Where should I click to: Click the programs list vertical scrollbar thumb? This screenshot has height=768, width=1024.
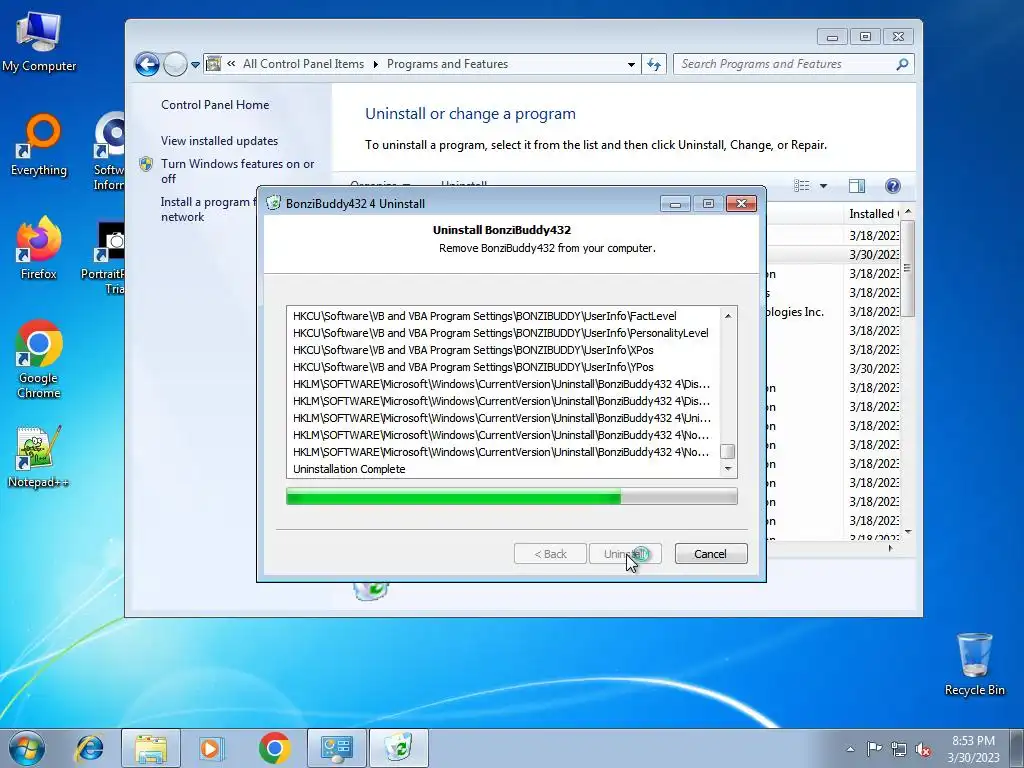click(x=908, y=269)
